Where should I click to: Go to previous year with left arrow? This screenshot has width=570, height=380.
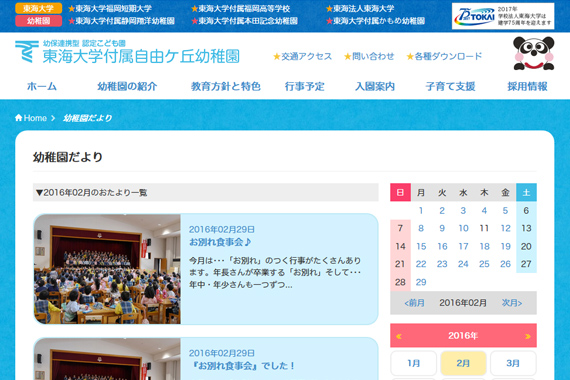point(398,336)
